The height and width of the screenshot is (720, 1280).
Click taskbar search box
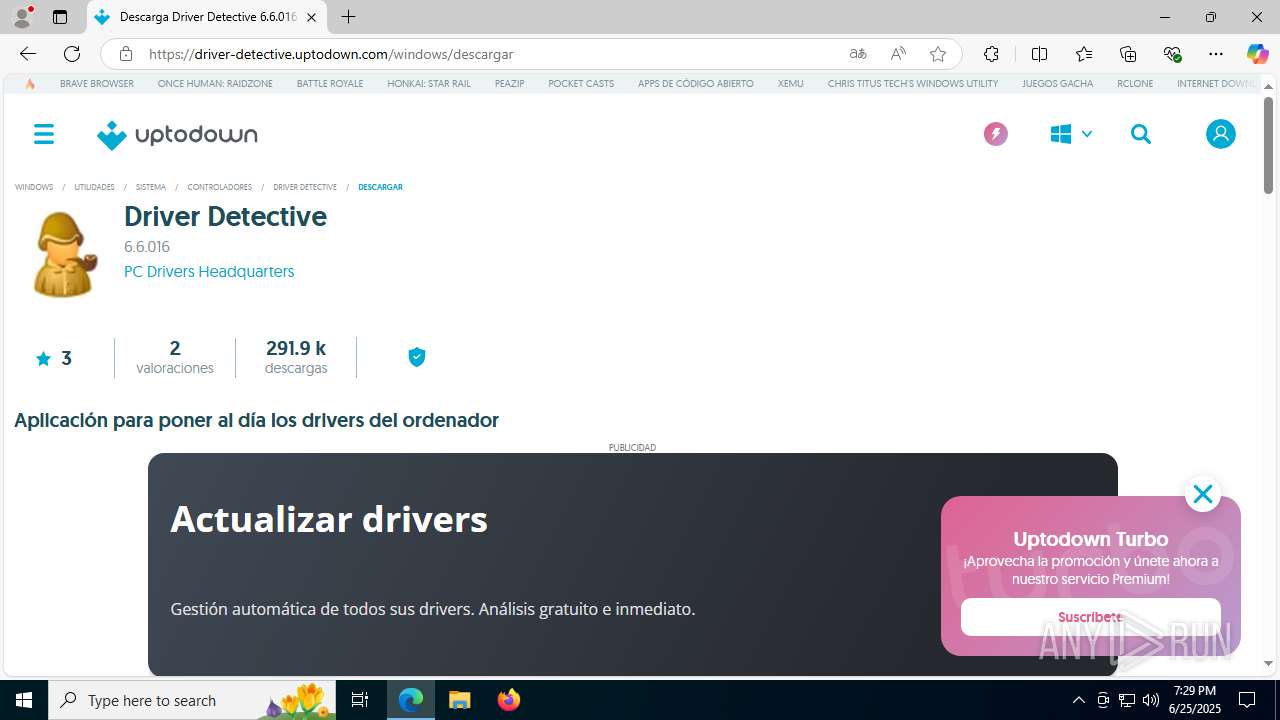192,700
